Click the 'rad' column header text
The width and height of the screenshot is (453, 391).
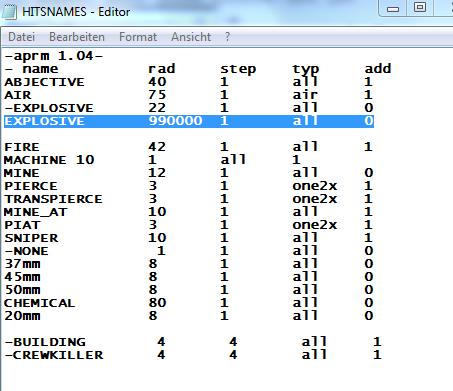point(161,69)
